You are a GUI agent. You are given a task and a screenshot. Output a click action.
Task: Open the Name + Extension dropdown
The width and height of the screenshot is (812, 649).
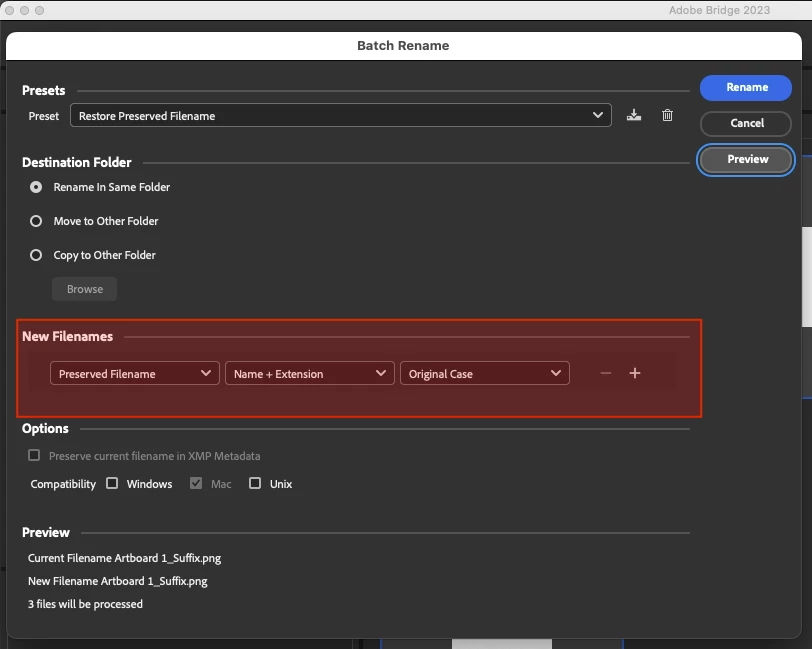click(310, 373)
